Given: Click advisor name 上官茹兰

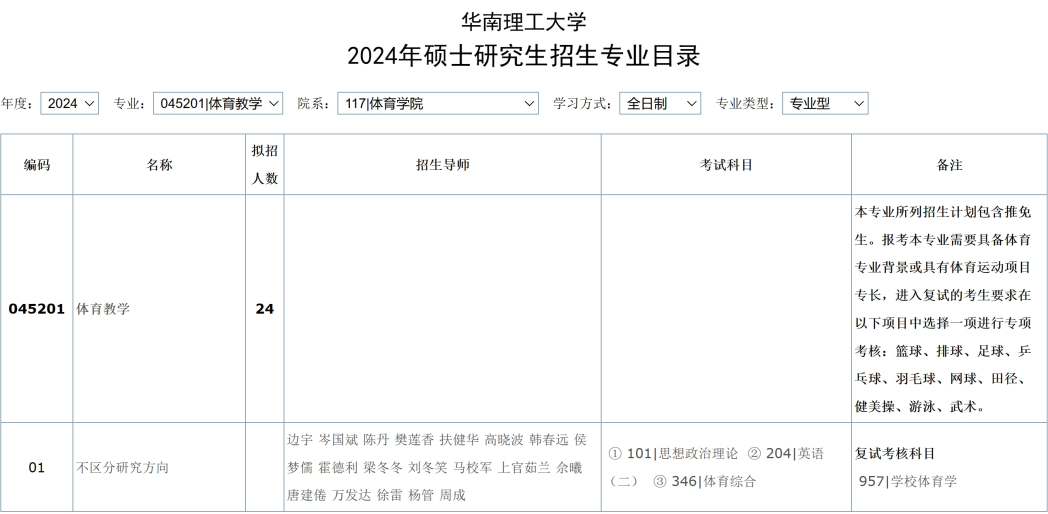Looking at the screenshot, I should click(524, 468).
